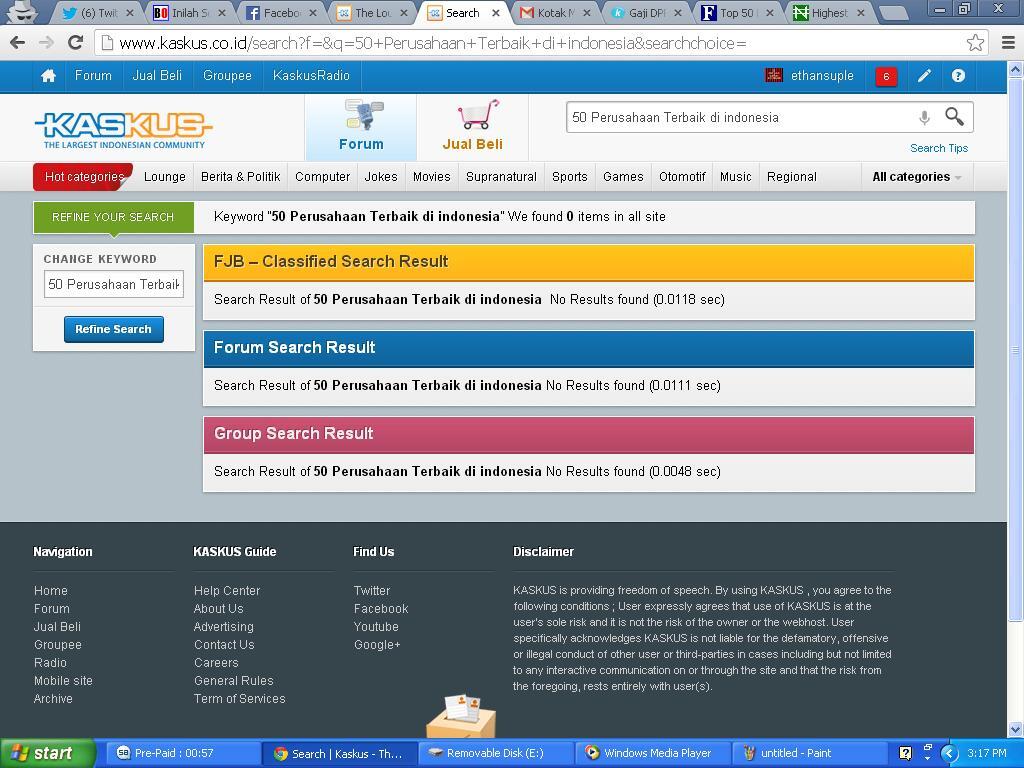Open the Music category
1024x768 pixels.
735,177
